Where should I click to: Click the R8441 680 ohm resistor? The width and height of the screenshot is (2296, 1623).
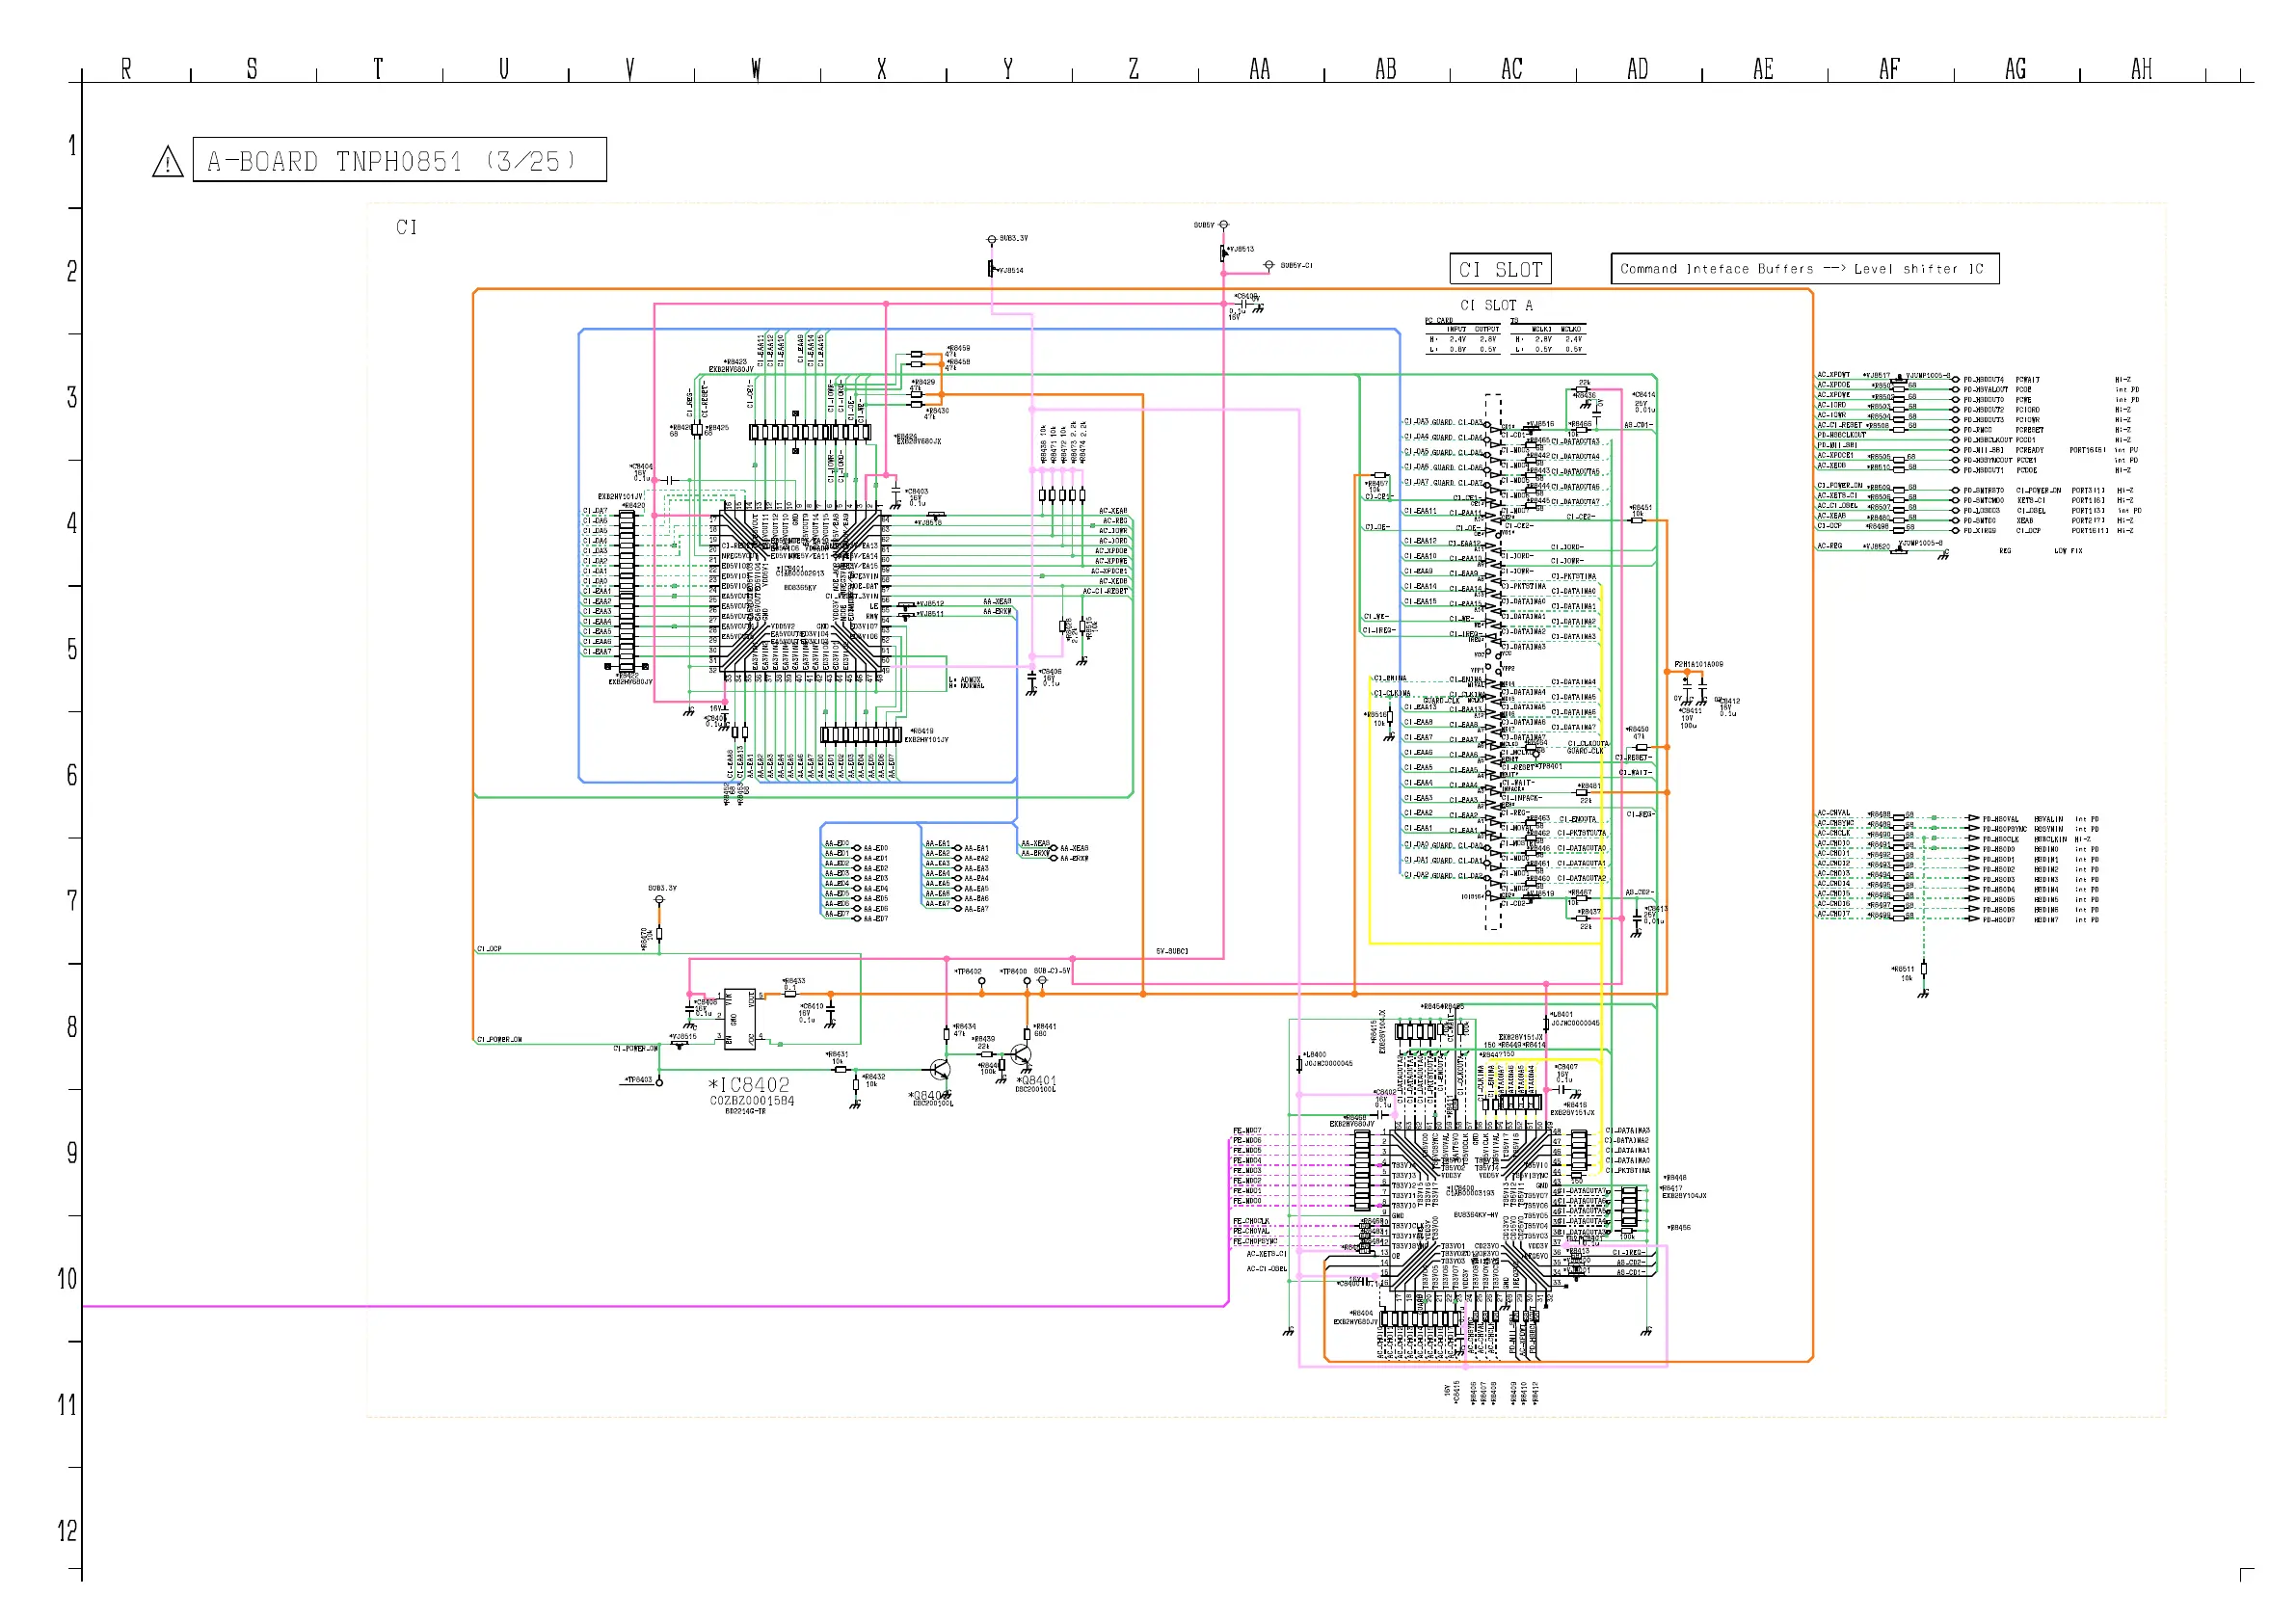click(x=1026, y=1033)
